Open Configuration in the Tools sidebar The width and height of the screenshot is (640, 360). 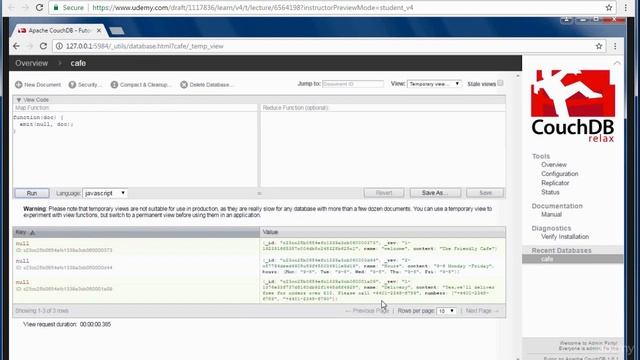[x=560, y=174]
